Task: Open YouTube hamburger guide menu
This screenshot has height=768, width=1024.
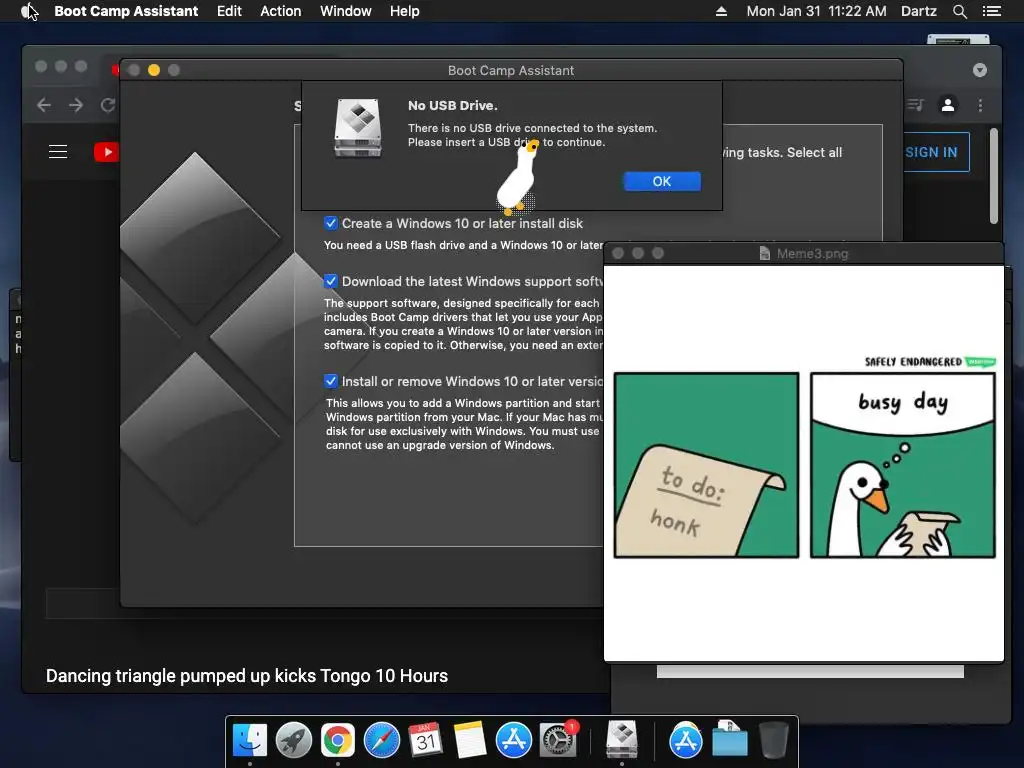Action: (x=58, y=152)
